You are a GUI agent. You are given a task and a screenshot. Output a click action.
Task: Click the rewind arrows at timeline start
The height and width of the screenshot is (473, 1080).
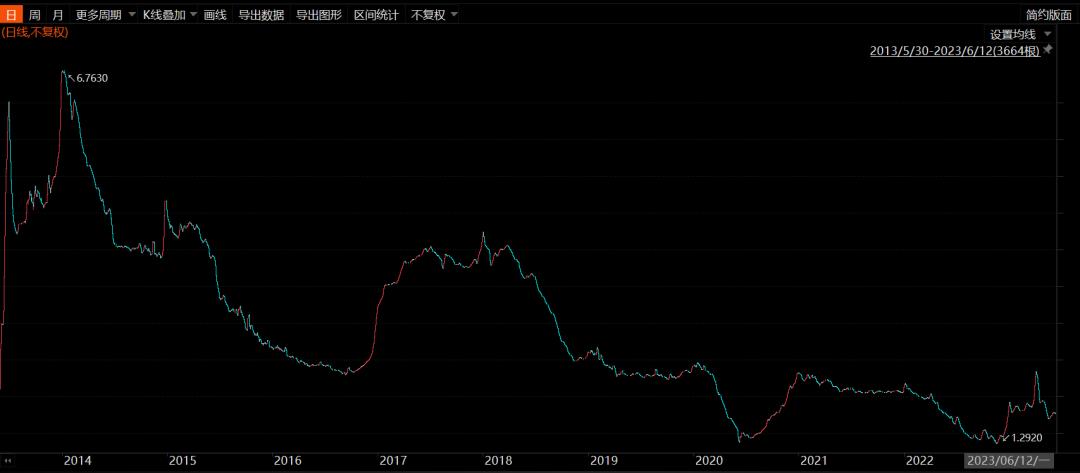tap(10, 461)
